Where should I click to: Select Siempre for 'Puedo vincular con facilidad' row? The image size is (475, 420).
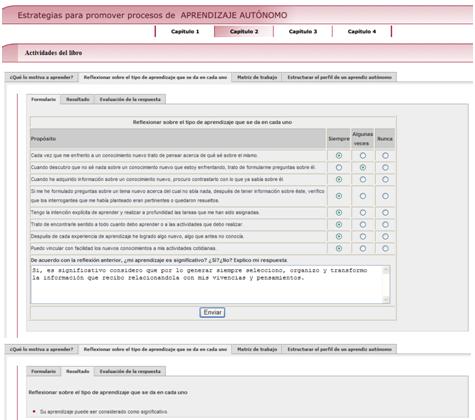(x=339, y=248)
